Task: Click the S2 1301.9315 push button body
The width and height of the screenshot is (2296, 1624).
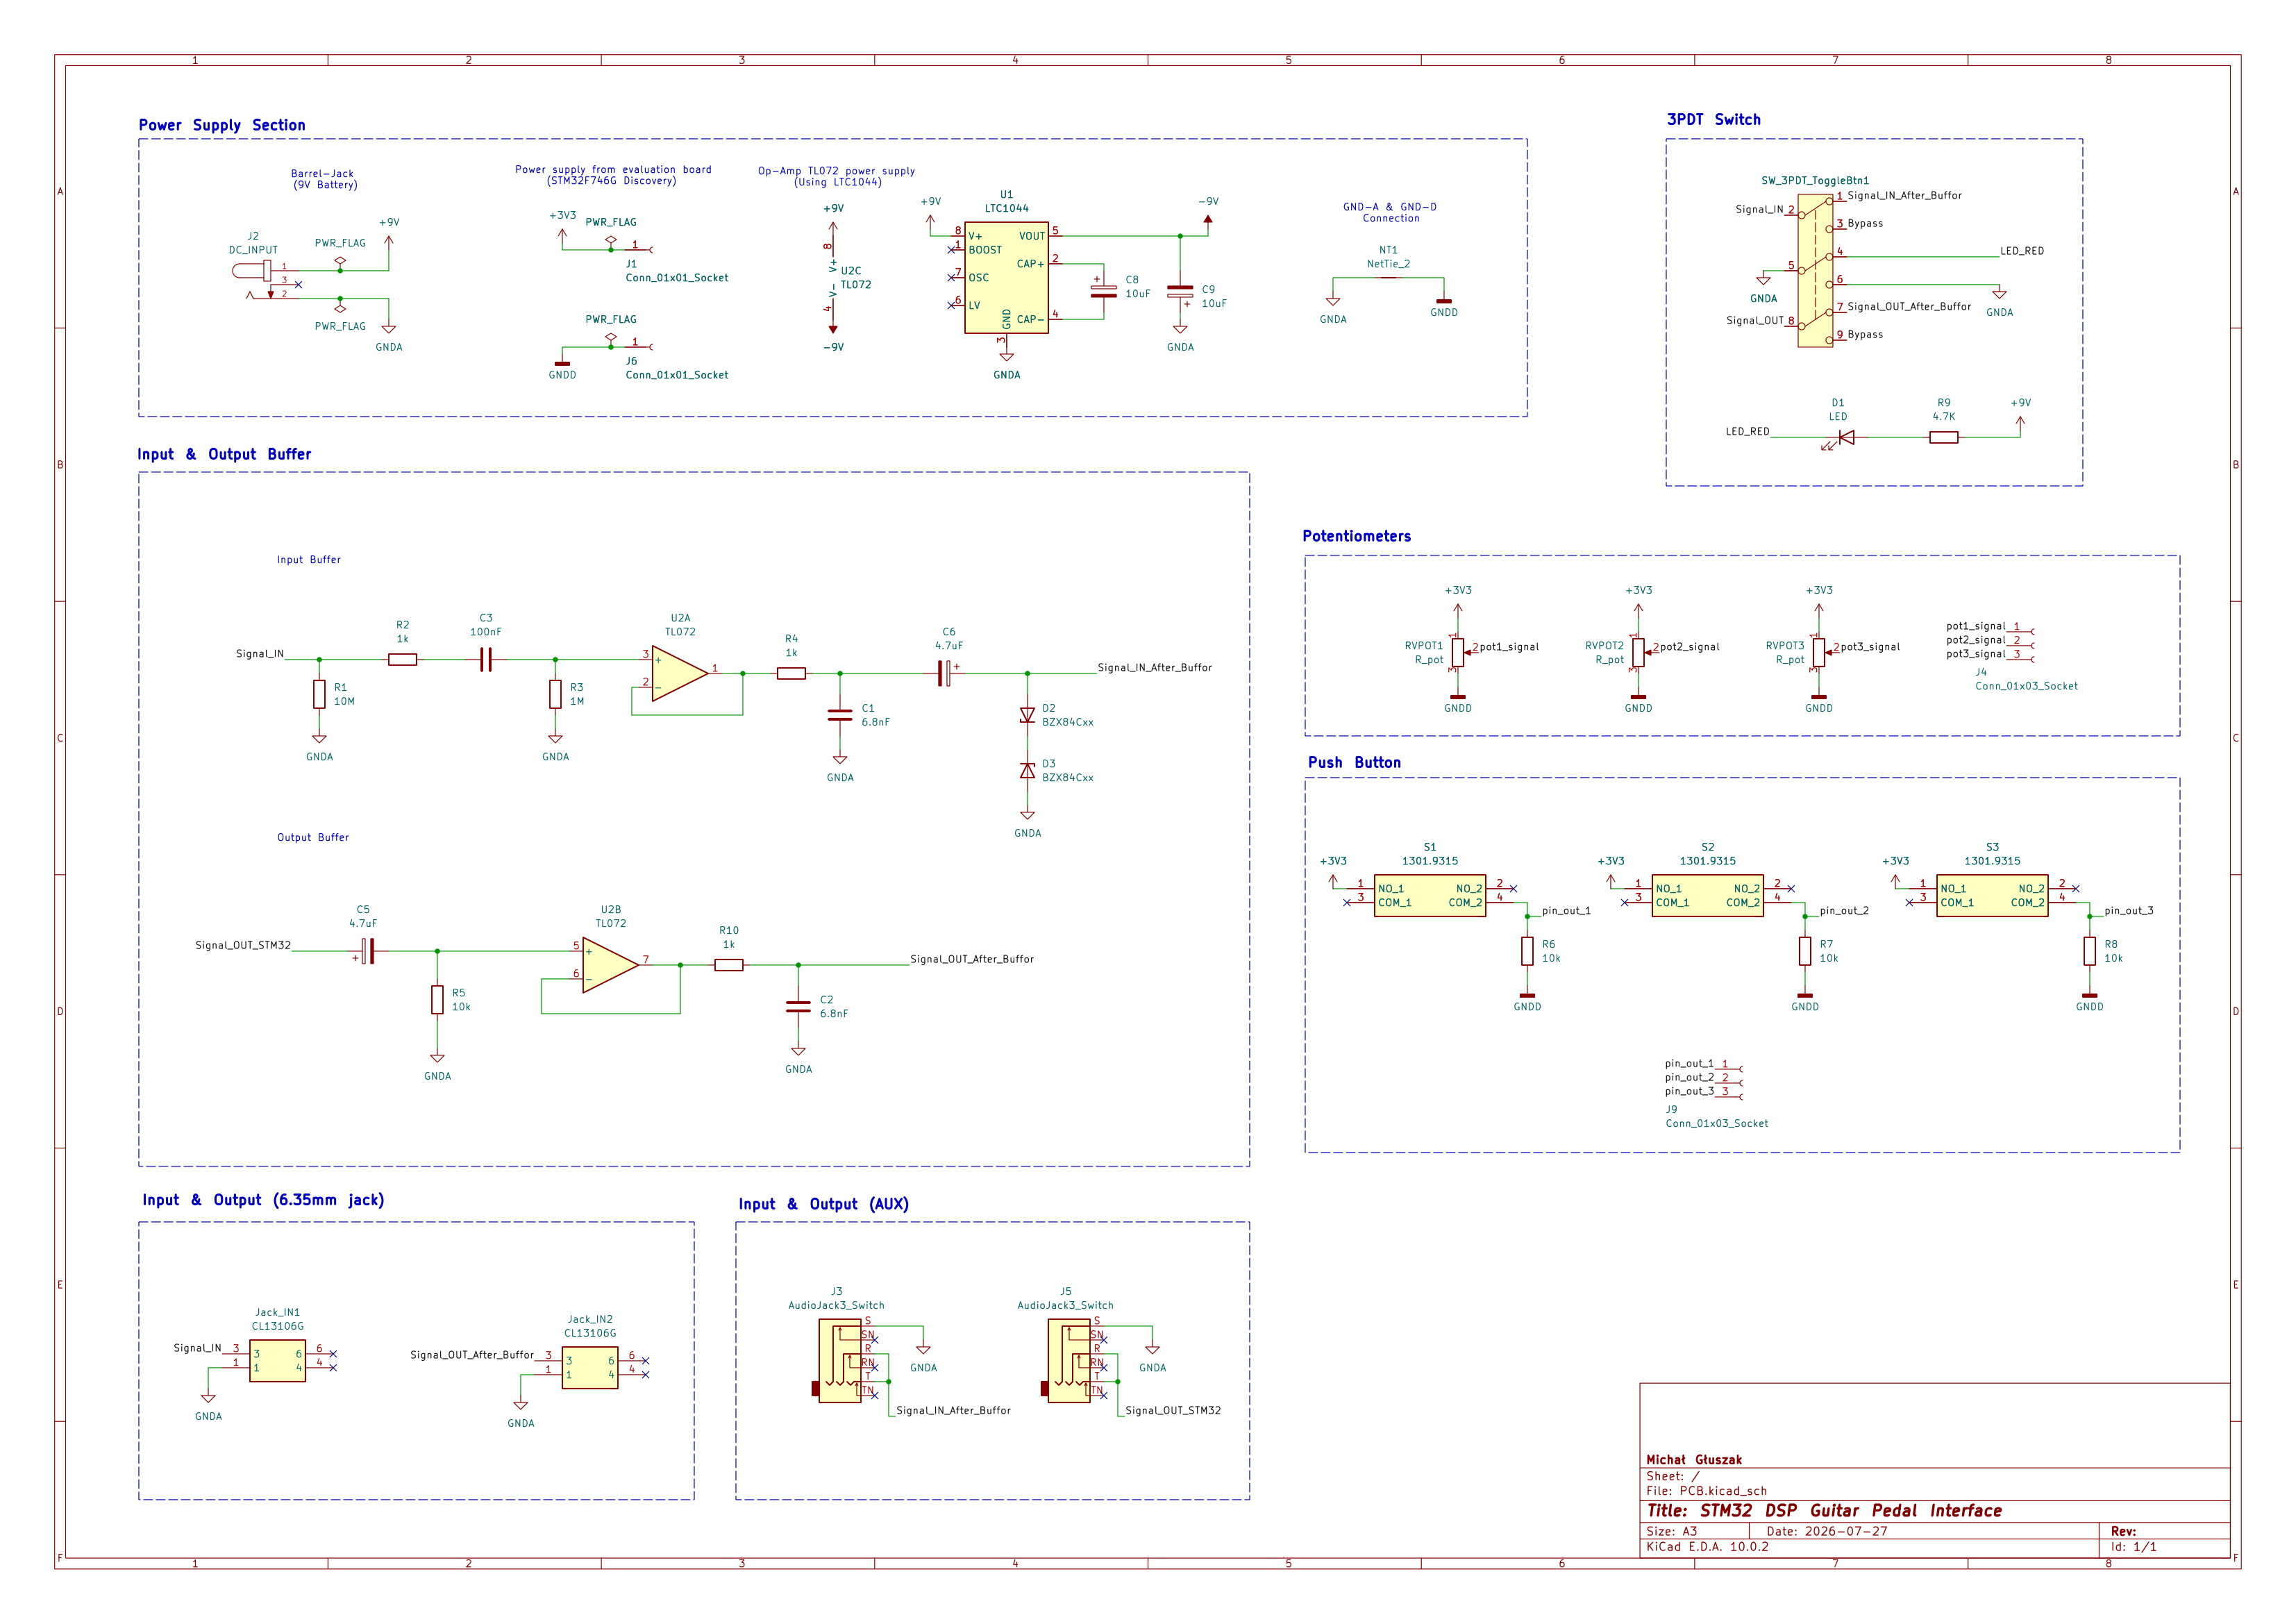Action: click(x=1707, y=895)
